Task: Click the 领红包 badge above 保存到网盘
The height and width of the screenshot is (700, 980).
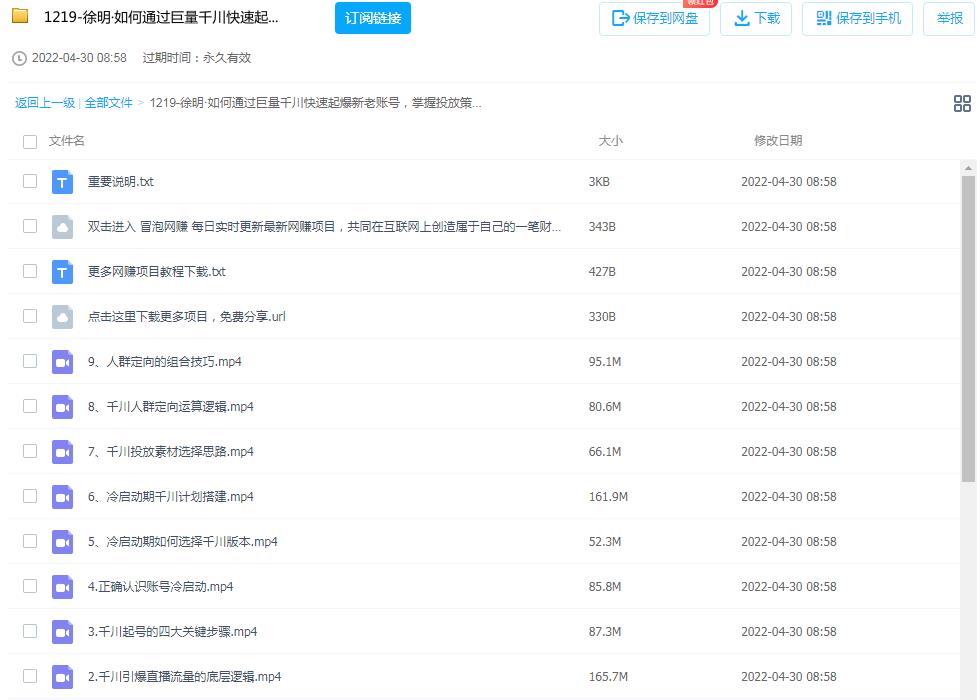Action: coord(700,3)
